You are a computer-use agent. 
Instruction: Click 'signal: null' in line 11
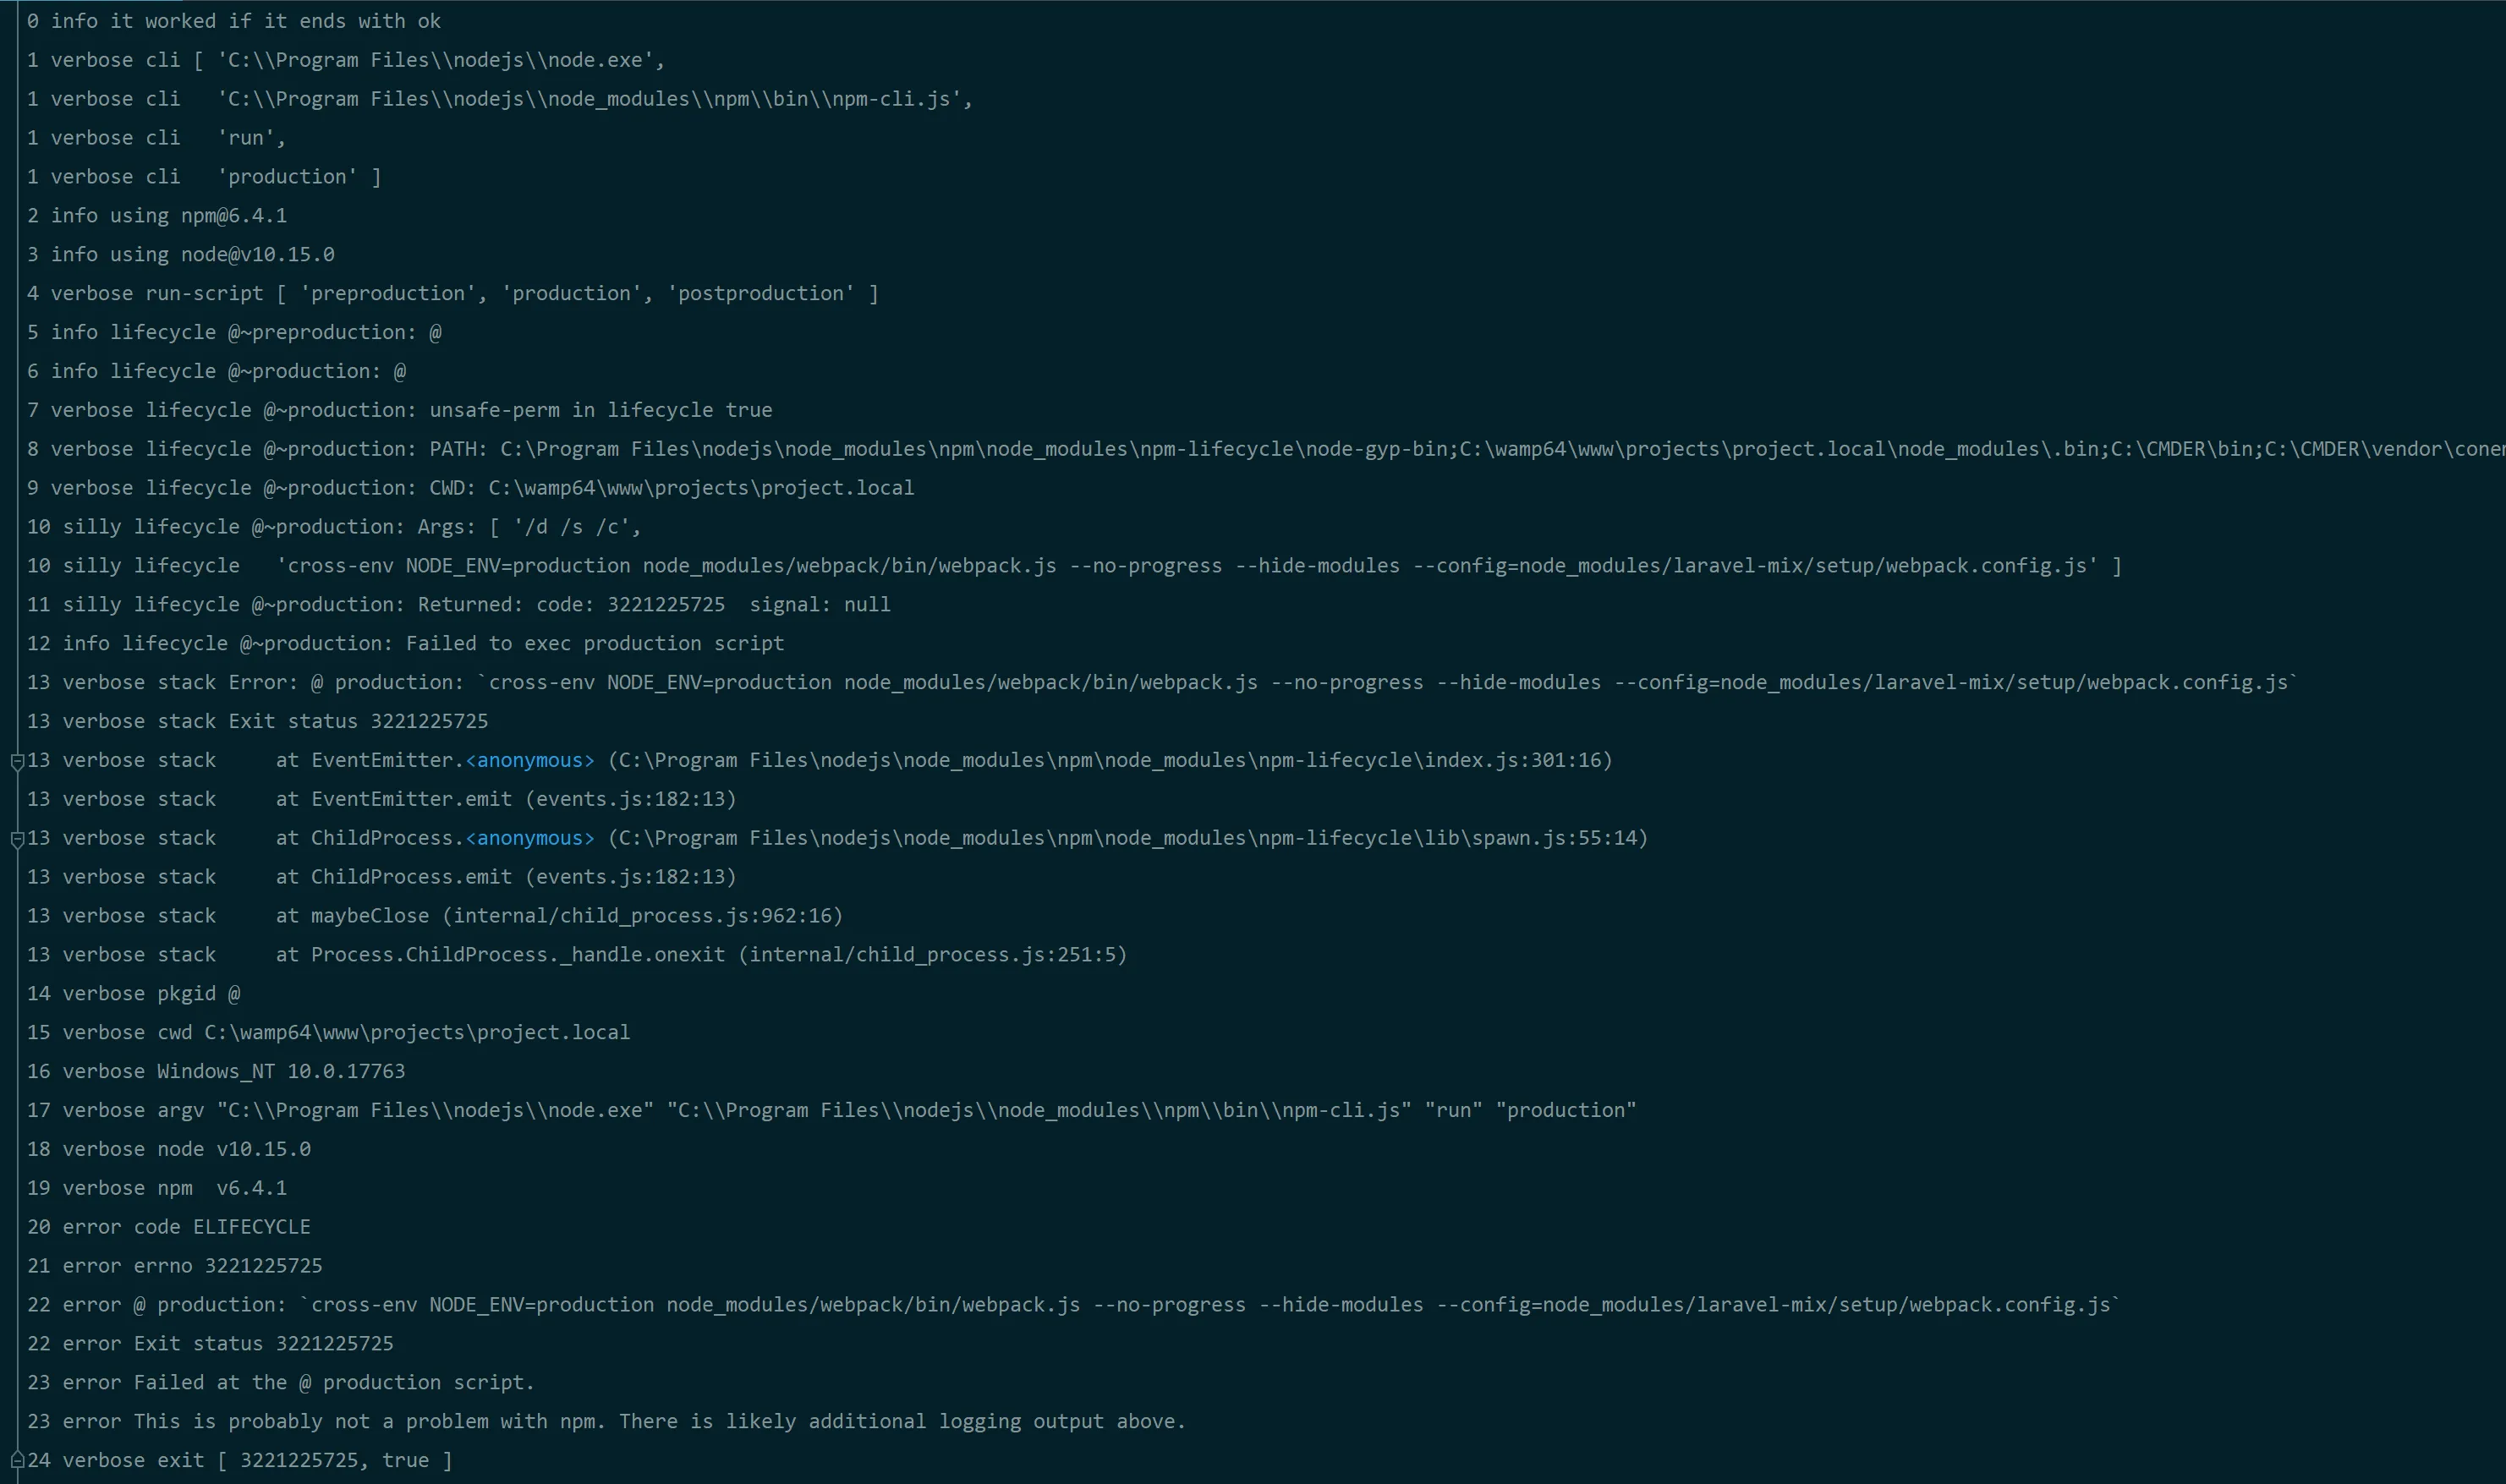coord(819,605)
